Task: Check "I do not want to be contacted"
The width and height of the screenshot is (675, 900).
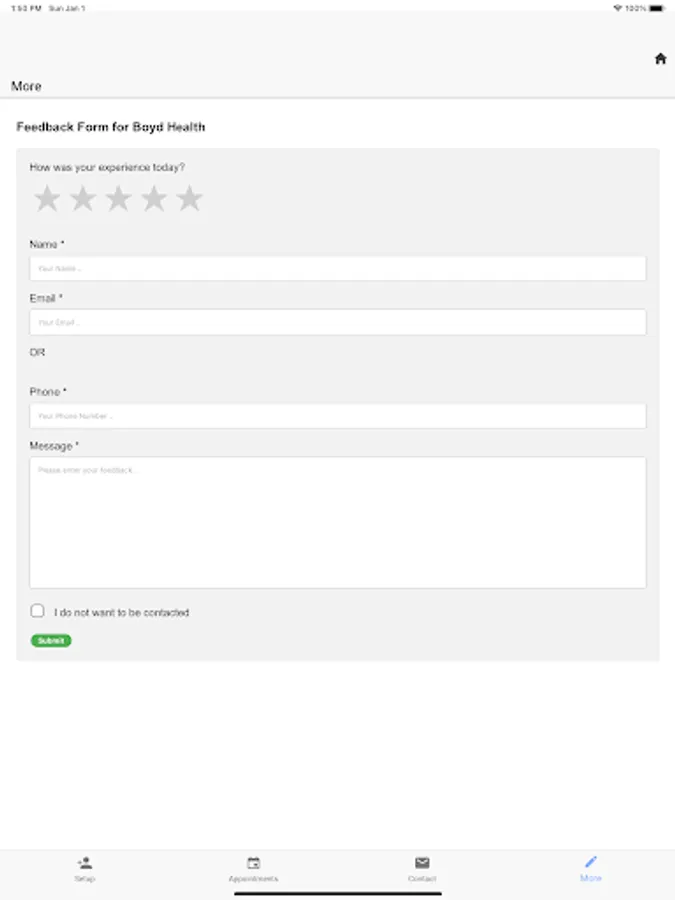Action: pyautogui.click(x=38, y=611)
